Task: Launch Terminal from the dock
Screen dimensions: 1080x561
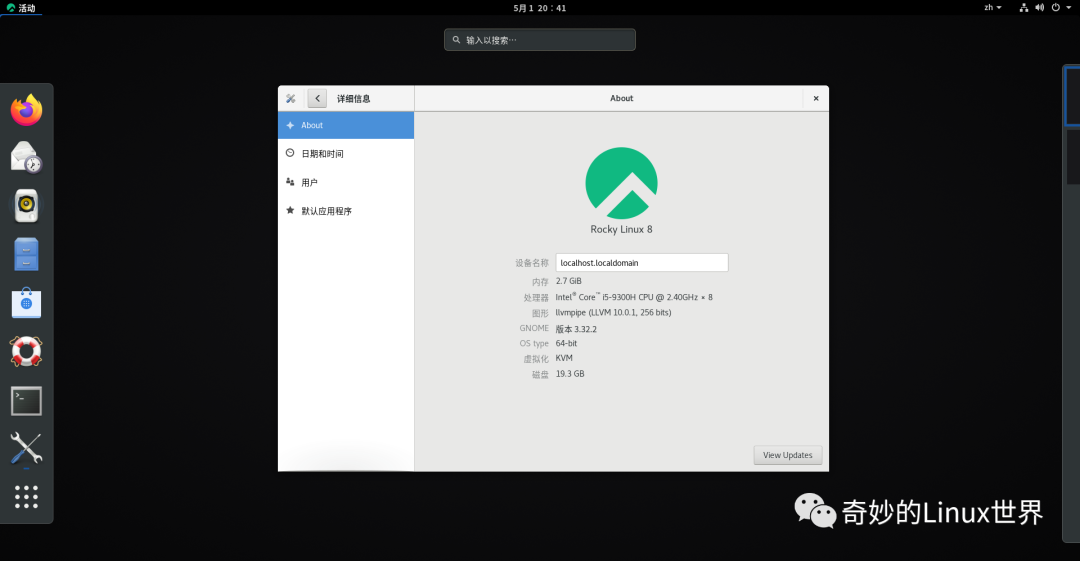Action: [x=26, y=400]
